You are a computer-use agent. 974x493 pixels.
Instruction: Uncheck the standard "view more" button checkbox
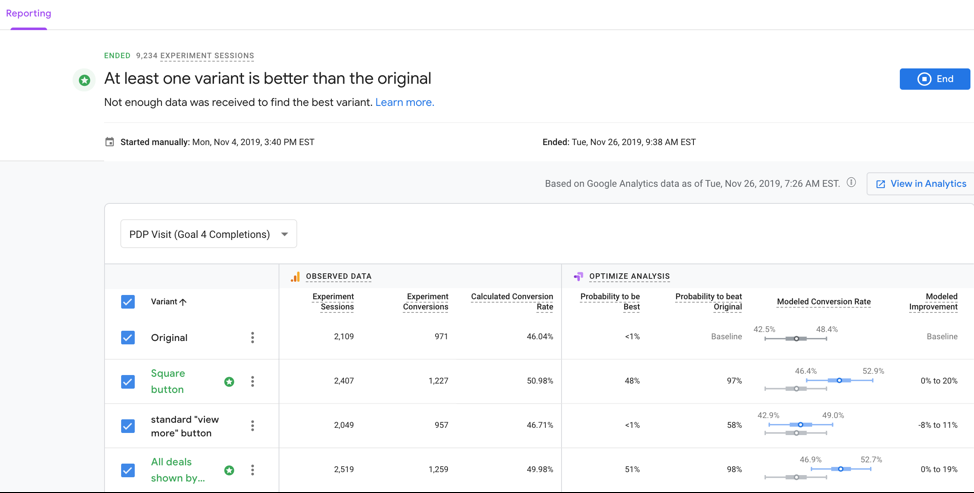click(x=128, y=426)
